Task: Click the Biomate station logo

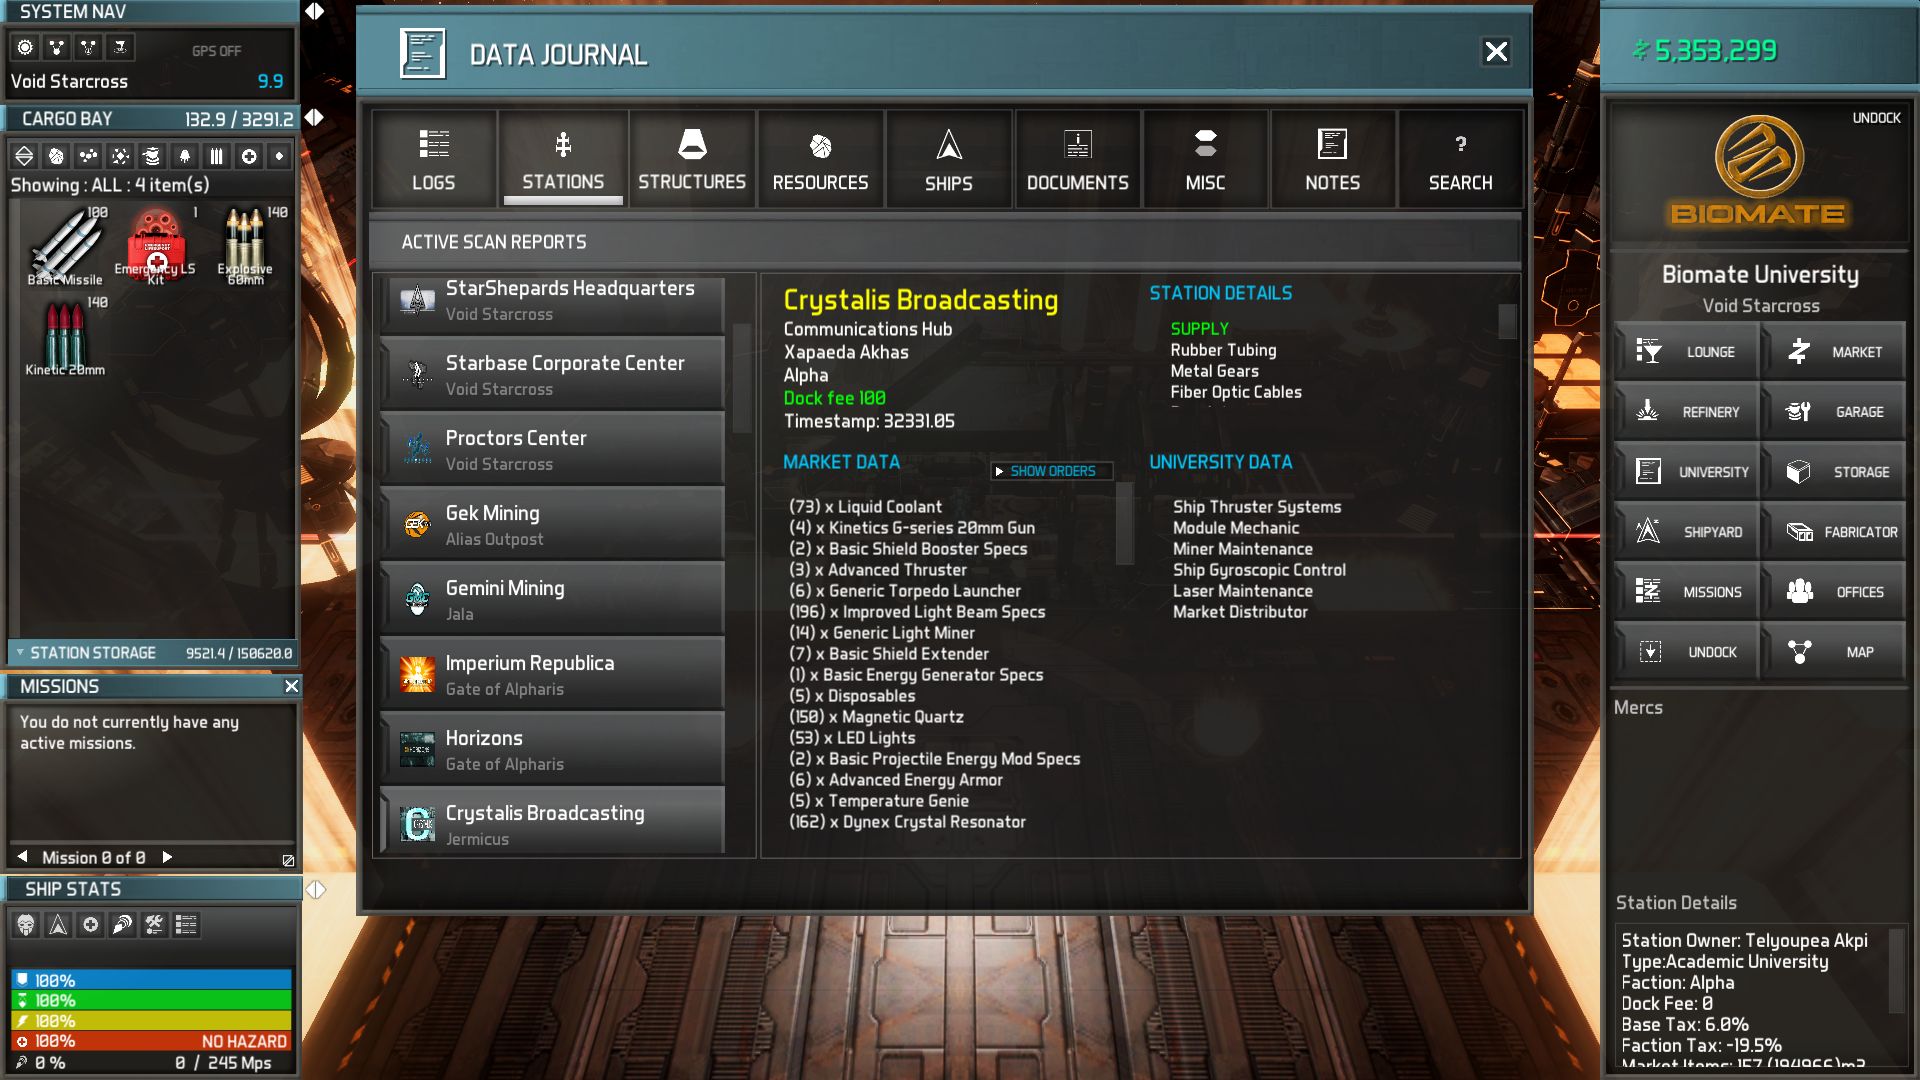Action: tap(1759, 170)
